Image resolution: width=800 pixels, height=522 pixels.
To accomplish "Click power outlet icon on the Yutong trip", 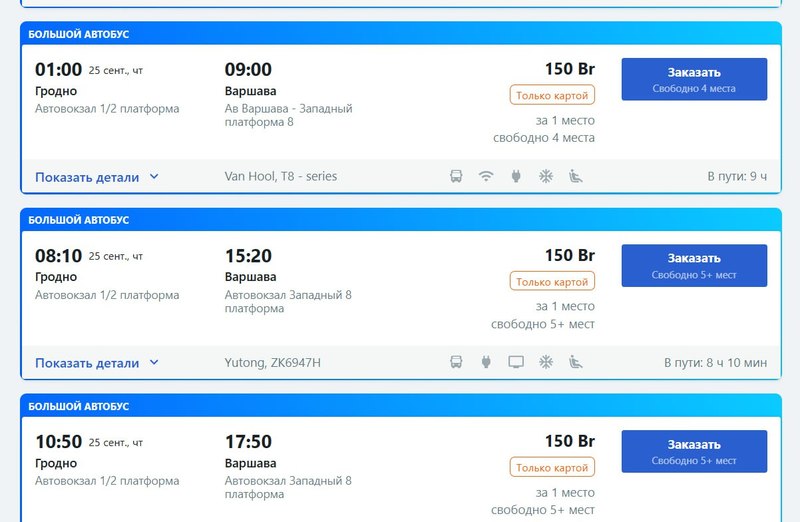I will pos(486,362).
